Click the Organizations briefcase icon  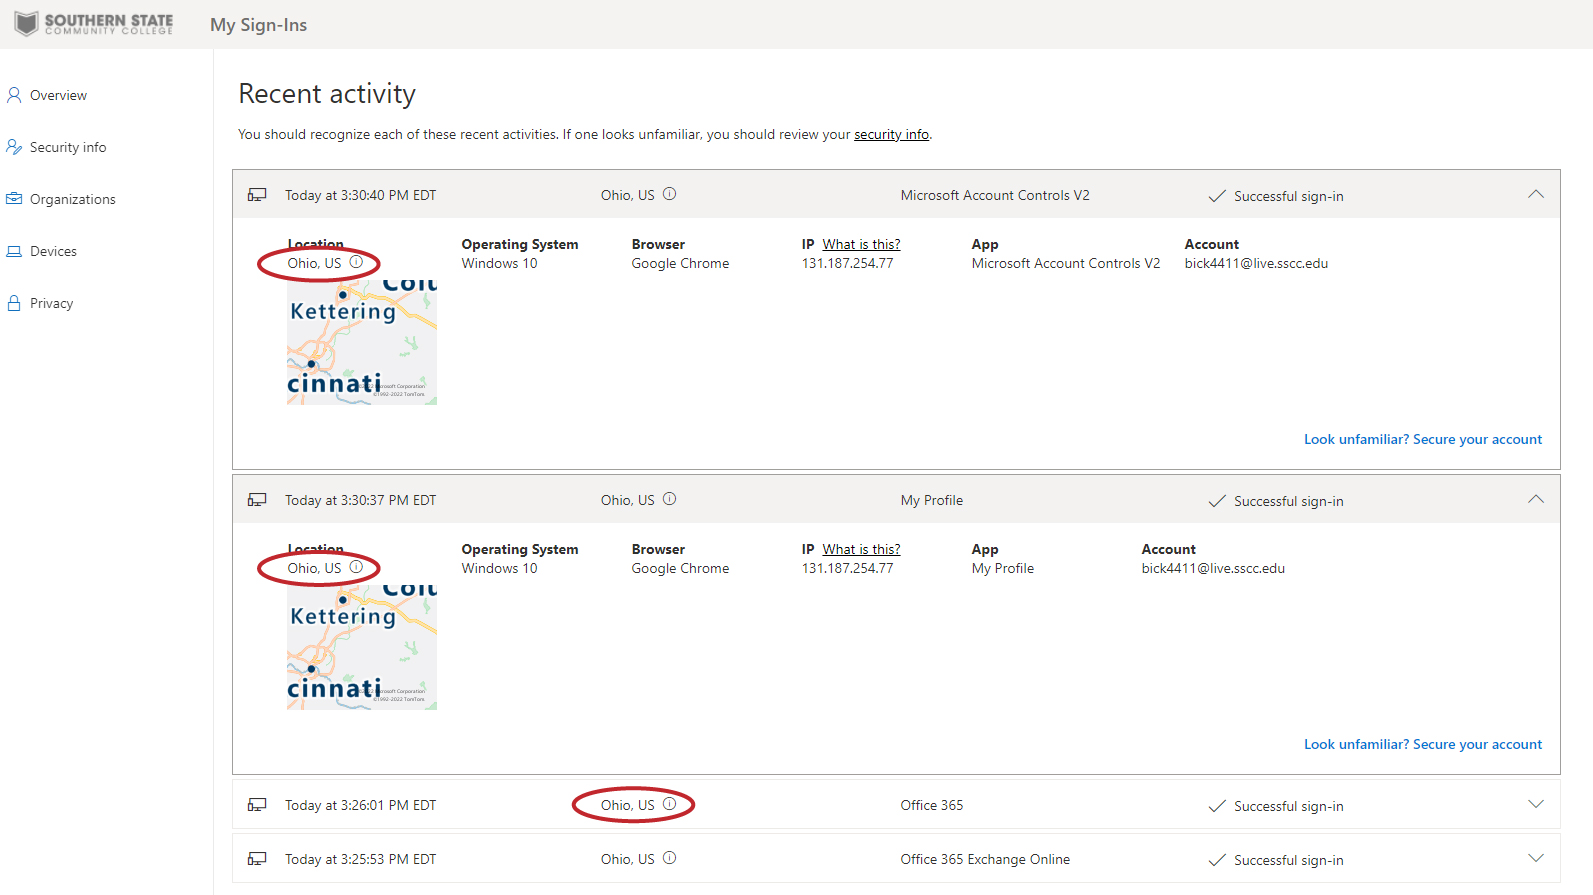point(14,199)
